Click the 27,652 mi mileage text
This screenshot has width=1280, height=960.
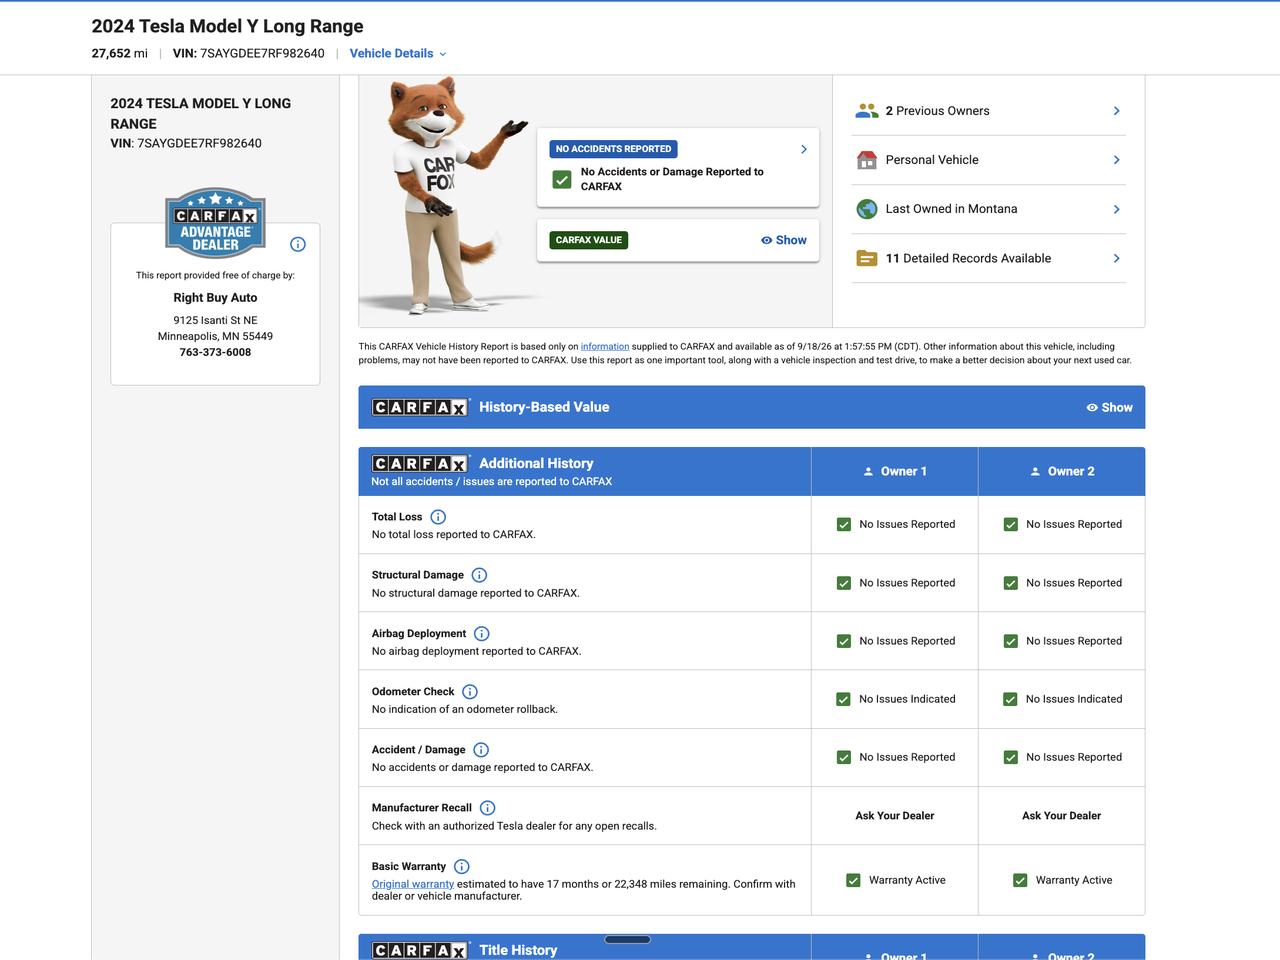pos(119,54)
